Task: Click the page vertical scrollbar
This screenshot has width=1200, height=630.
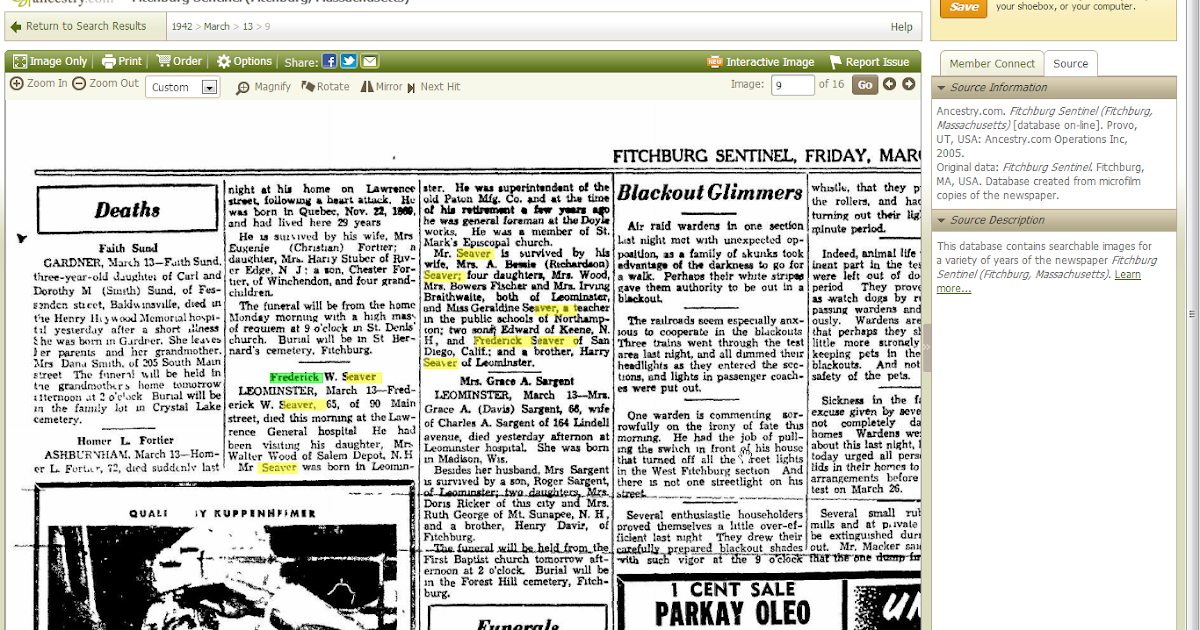Action: [x=1193, y=315]
